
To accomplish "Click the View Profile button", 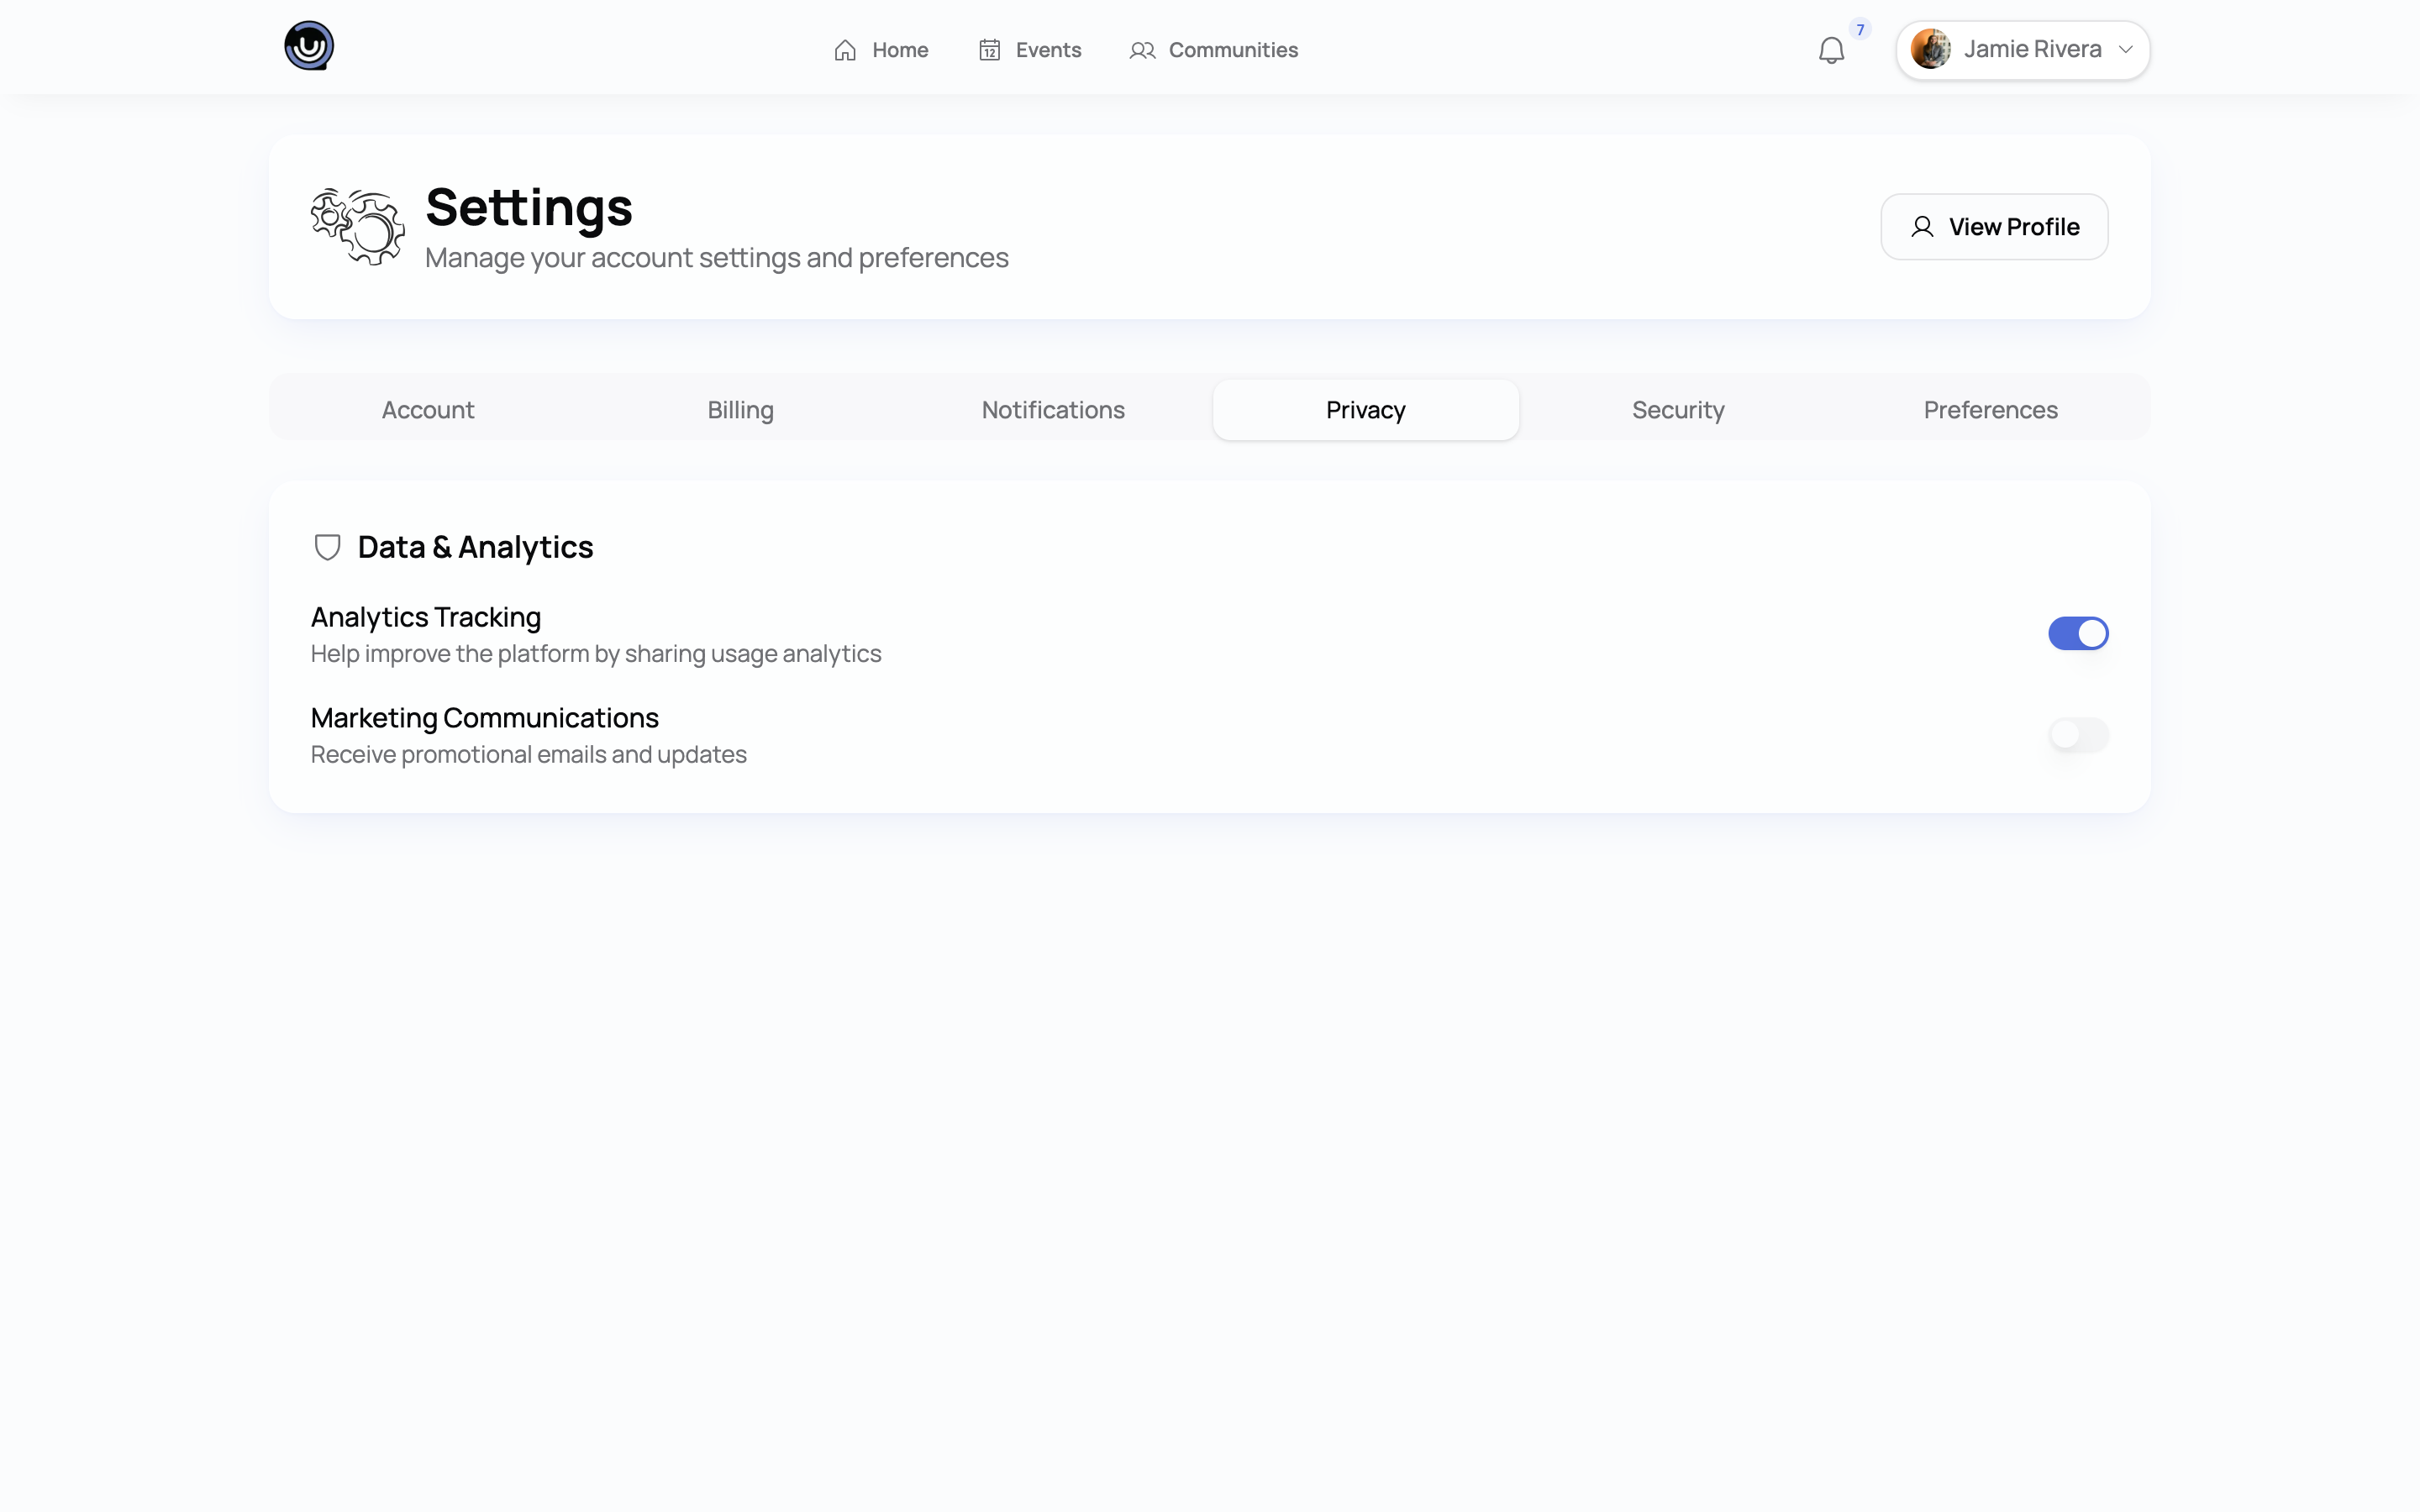I will coord(1994,227).
